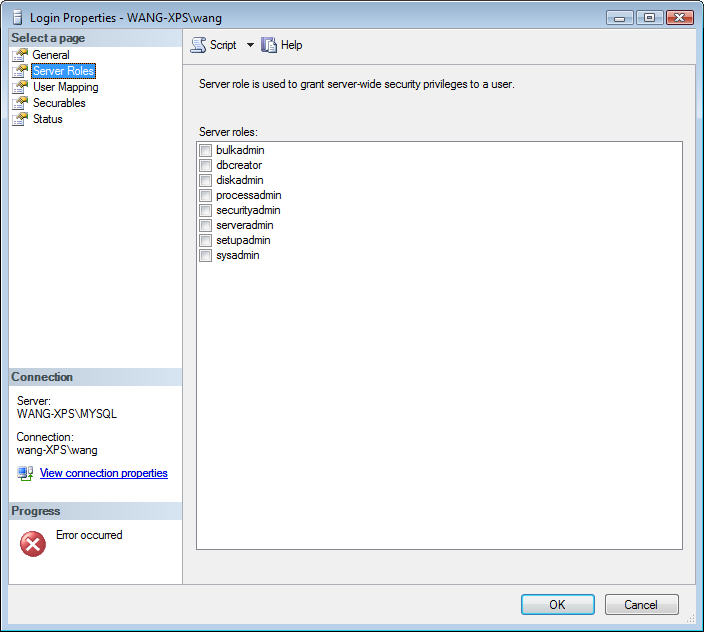Open the Securables page
This screenshot has height=632, width=704.
click(59, 103)
